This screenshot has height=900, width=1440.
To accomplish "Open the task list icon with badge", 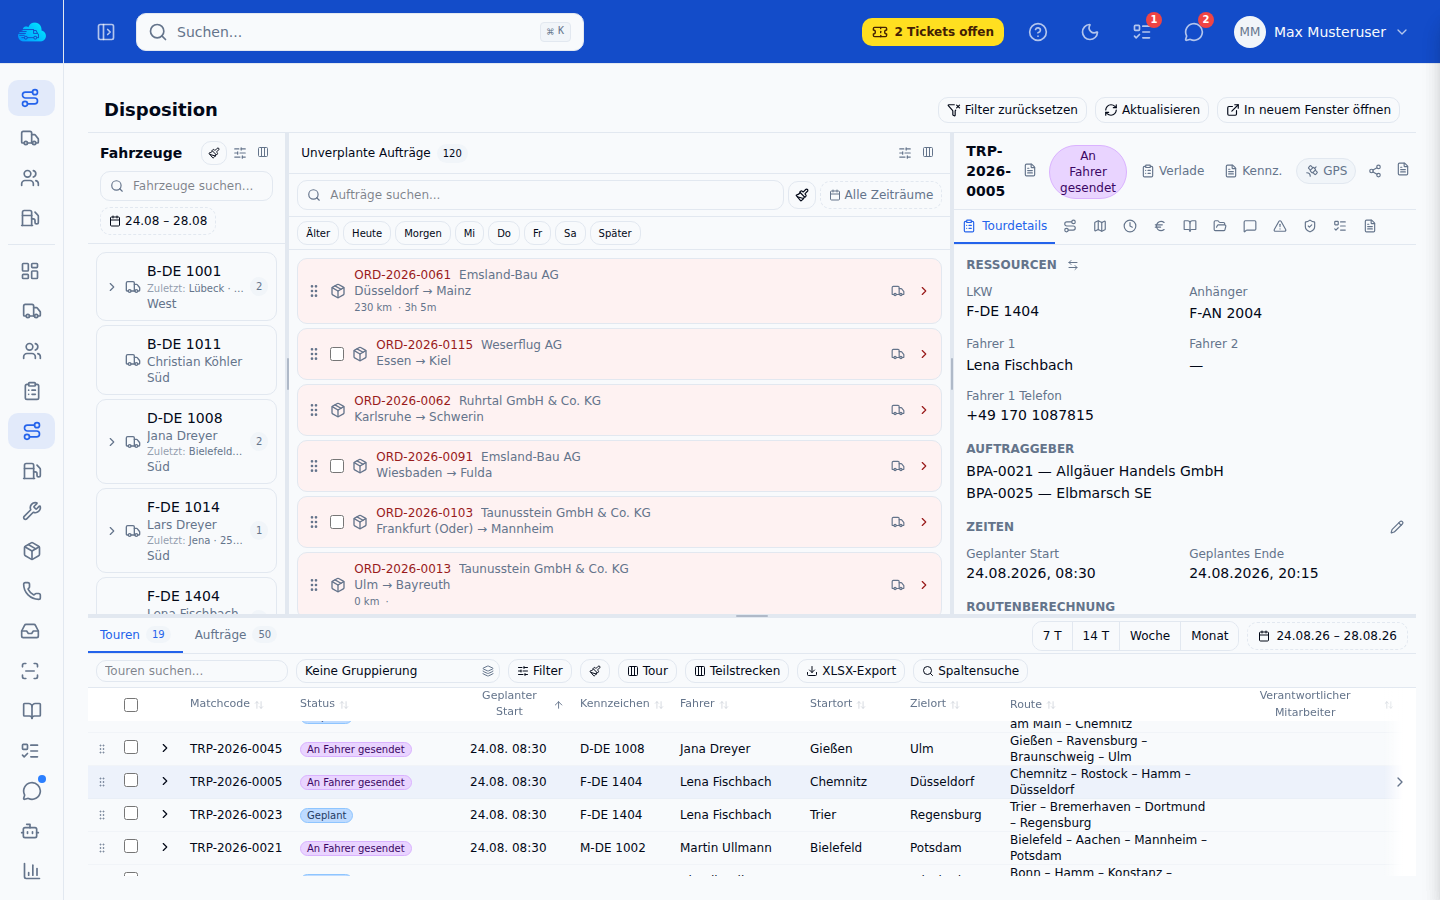I will click(1142, 32).
